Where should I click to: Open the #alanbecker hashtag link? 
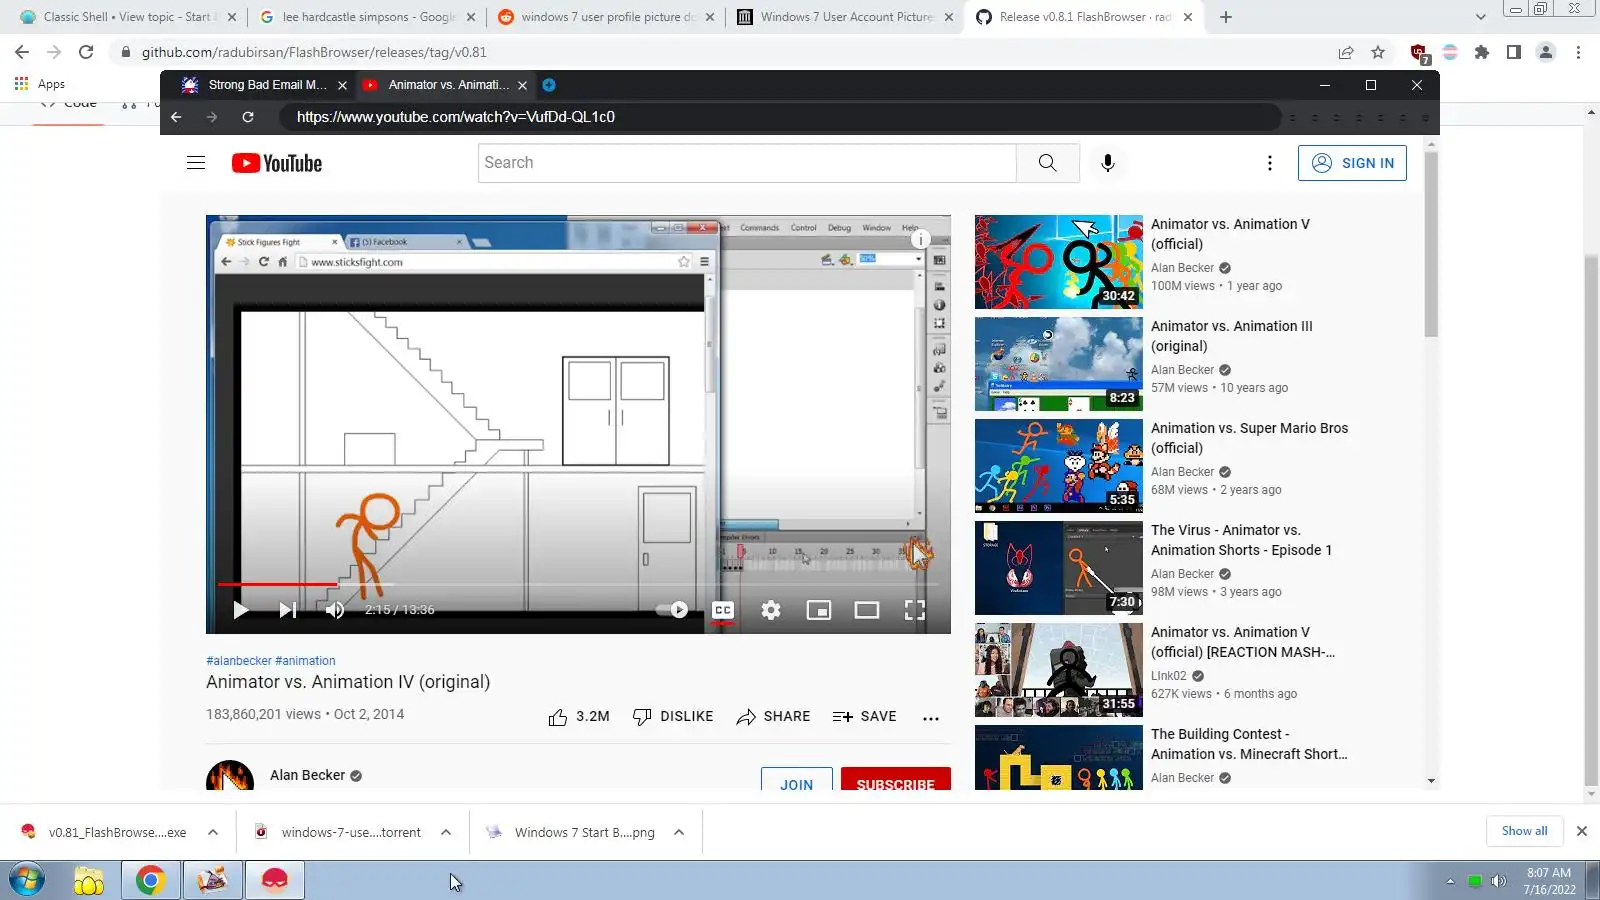coord(239,661)
